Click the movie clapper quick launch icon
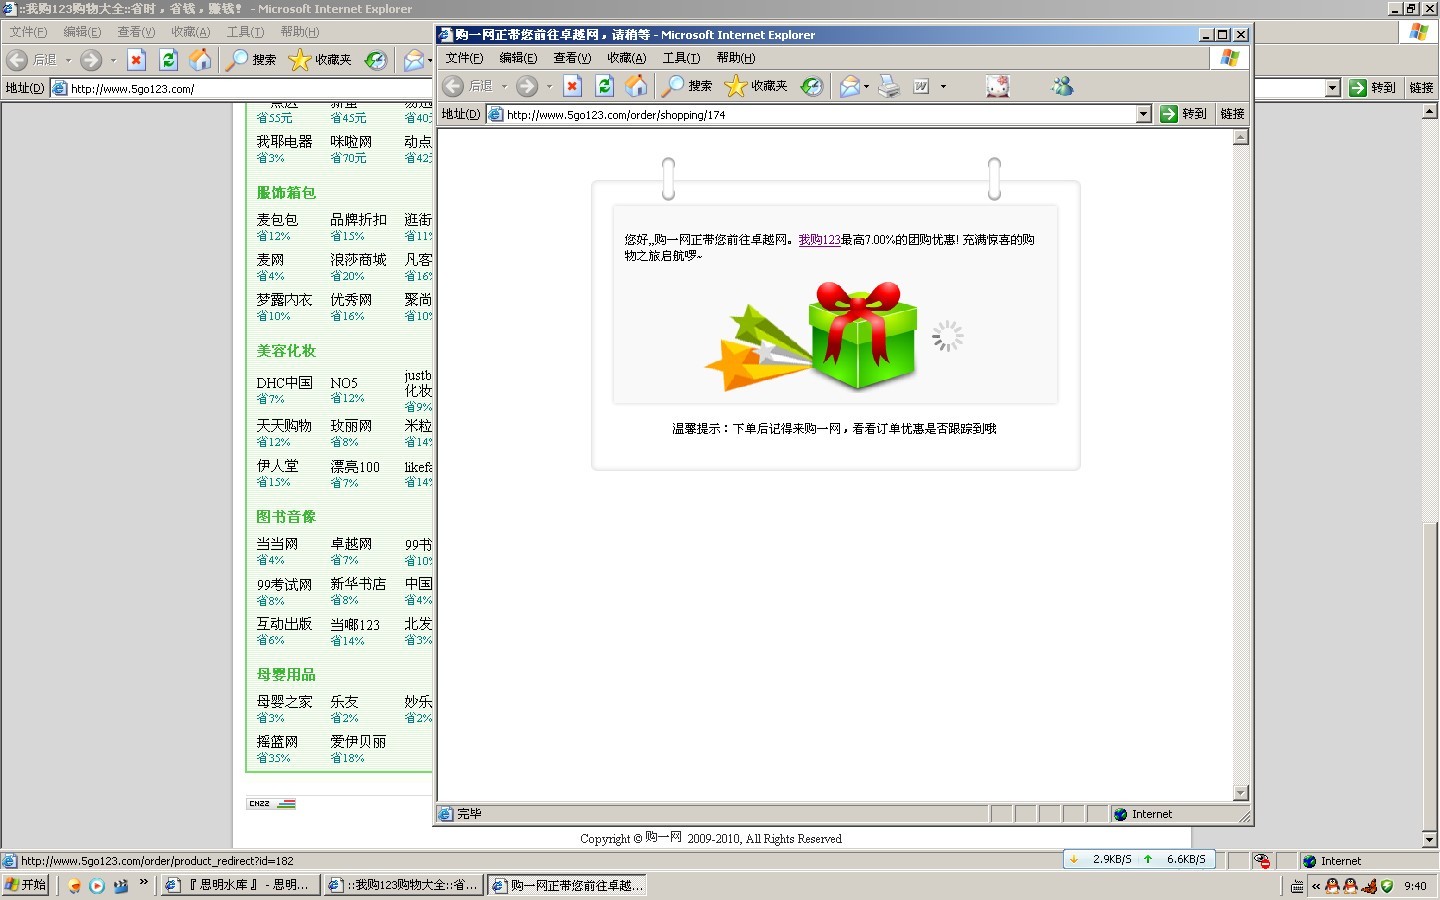The width and height of the screenshot is (1440, 900). click(x=121, y=885)
